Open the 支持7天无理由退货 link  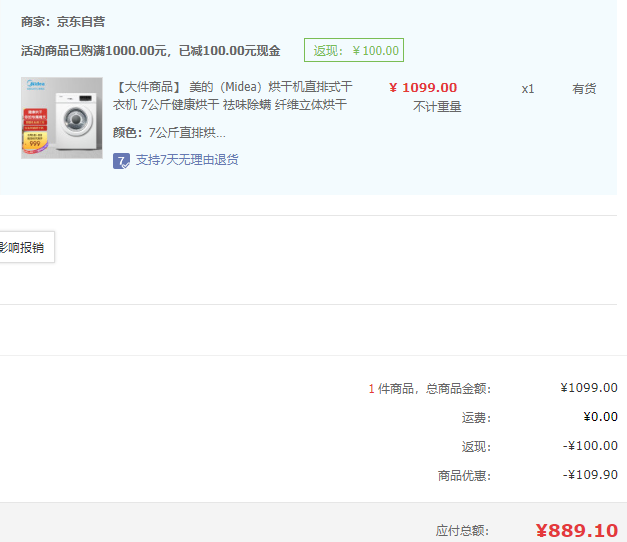coord(187,160)
